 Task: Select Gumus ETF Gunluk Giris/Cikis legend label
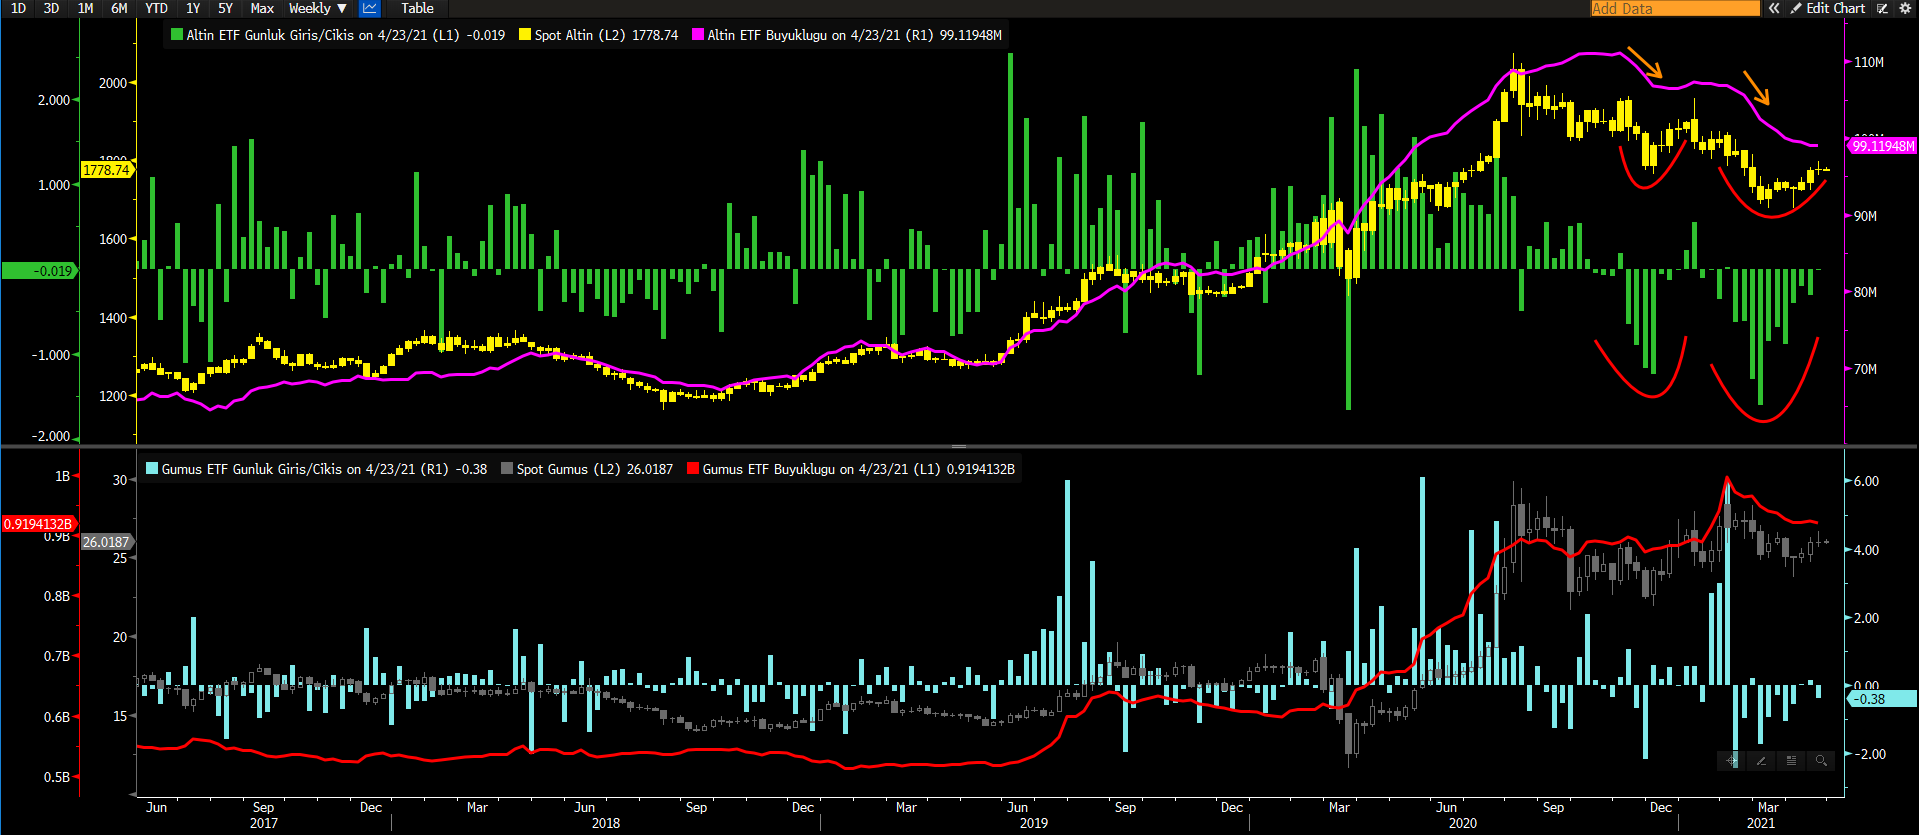point(324,469)
